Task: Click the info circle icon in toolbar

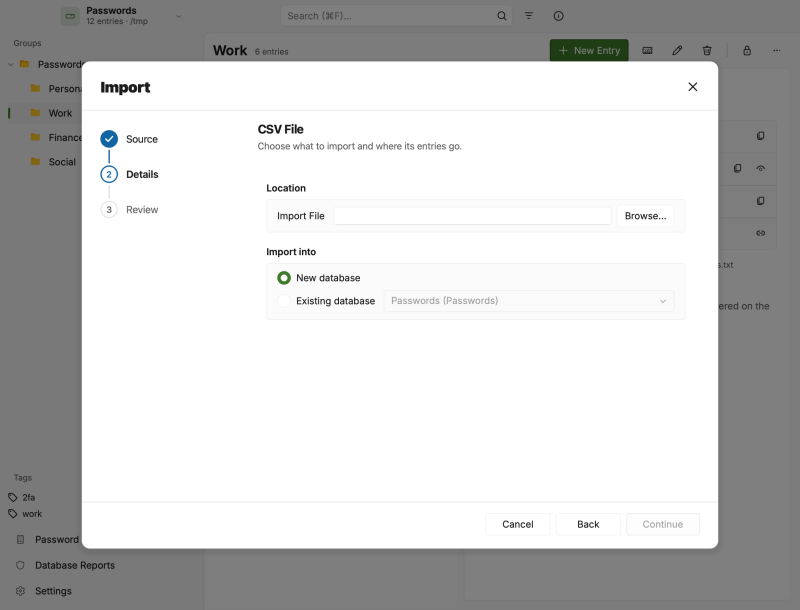Action: (x=558, y=16)
